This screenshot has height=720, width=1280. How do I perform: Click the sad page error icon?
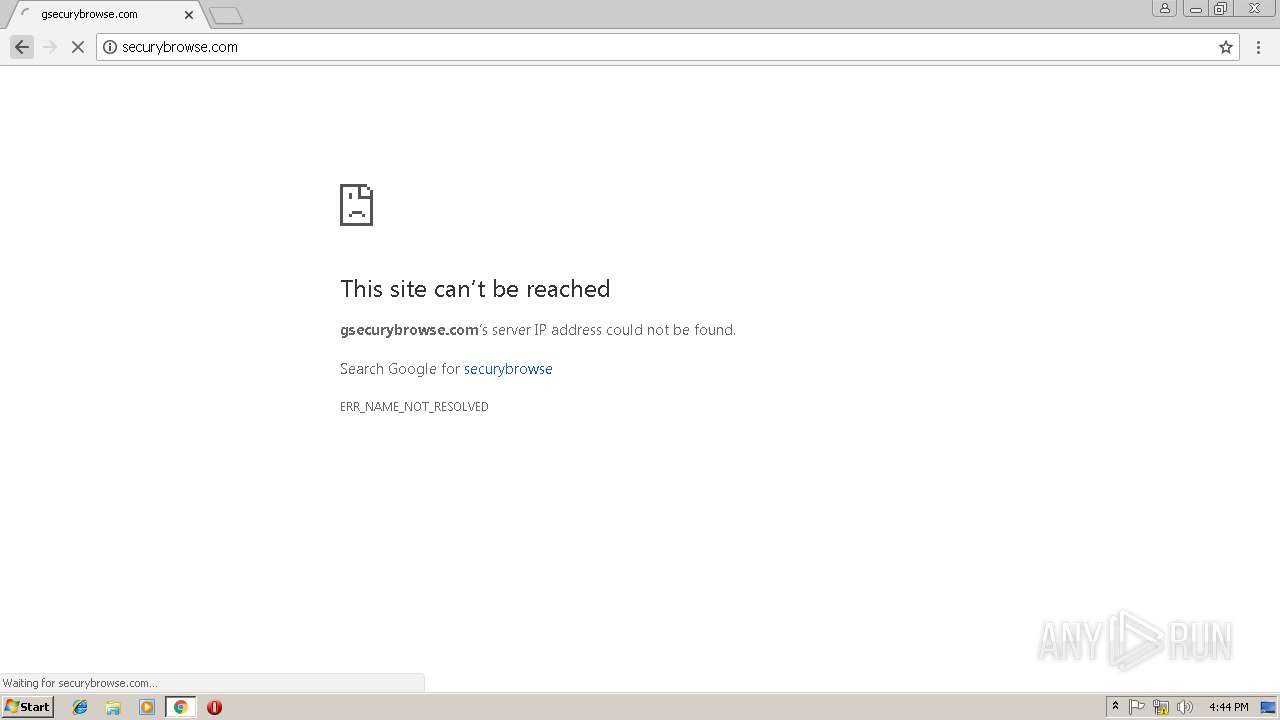[357, 205]
